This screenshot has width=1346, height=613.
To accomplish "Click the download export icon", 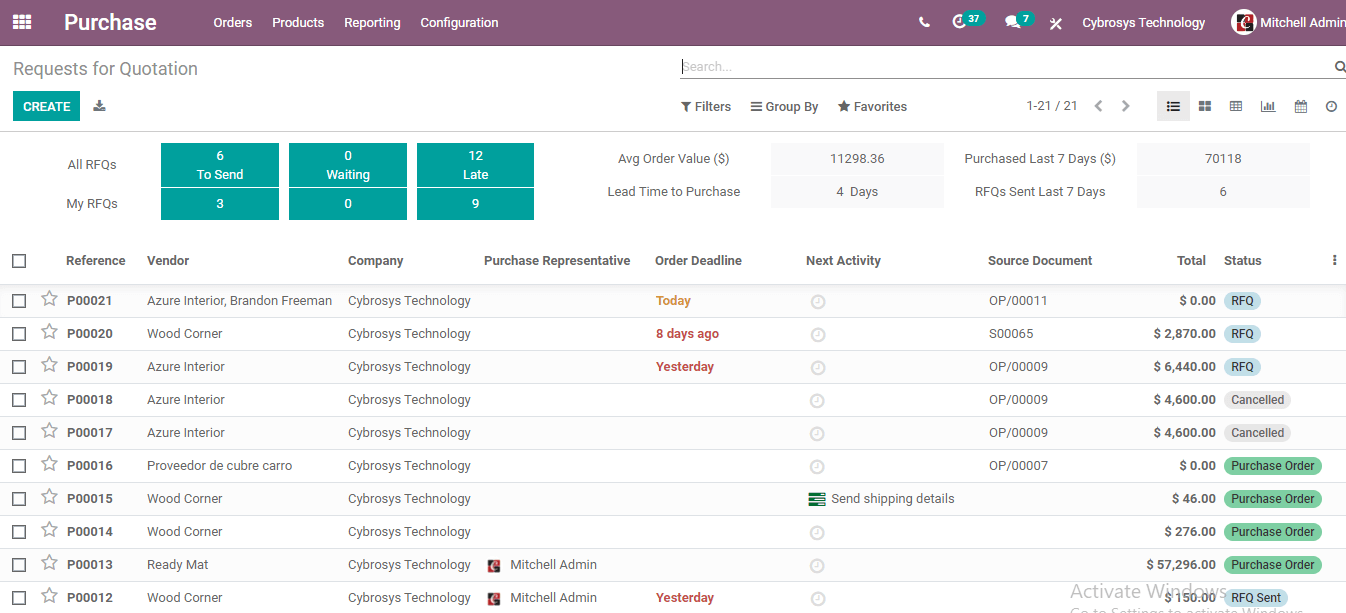I will (99, 106).
